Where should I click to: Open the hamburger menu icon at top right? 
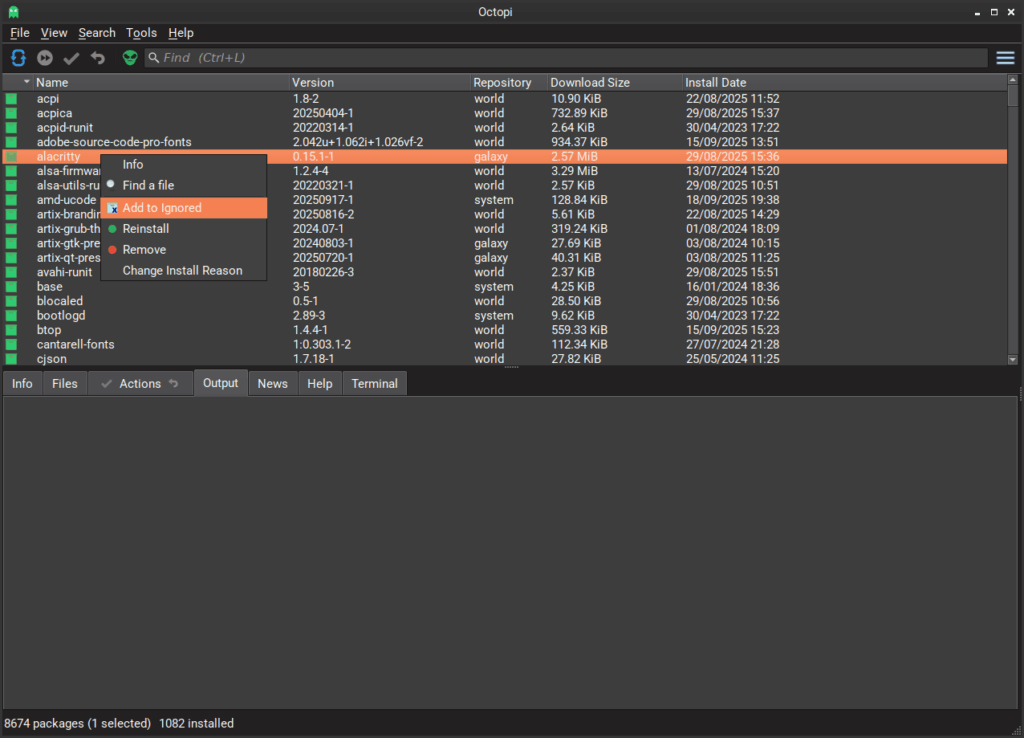click(x=1005, y=58)
